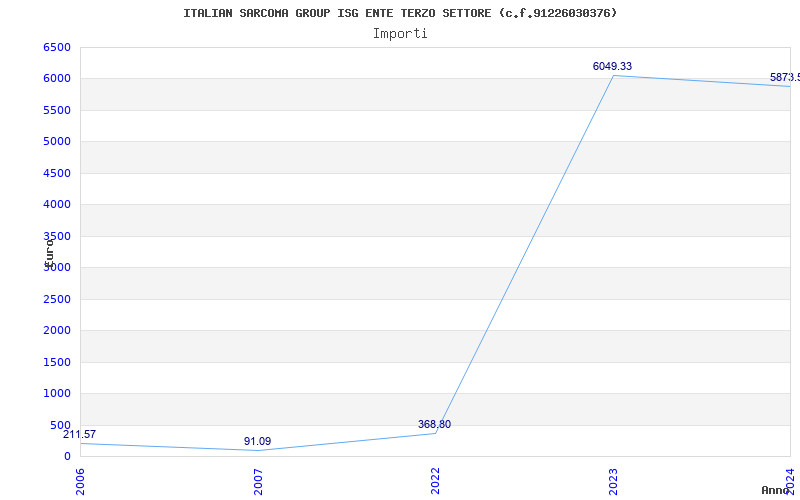Click the 5873 data label at right edge

coord(785,78)
